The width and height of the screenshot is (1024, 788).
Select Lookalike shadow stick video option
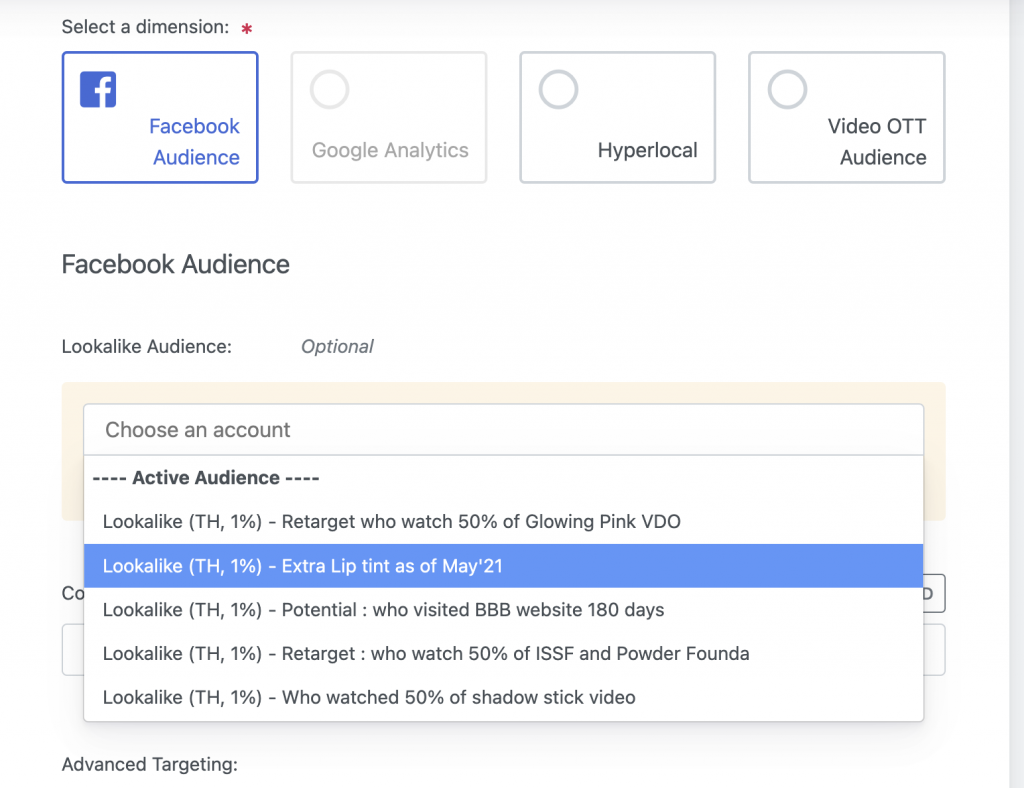(504, 697)
